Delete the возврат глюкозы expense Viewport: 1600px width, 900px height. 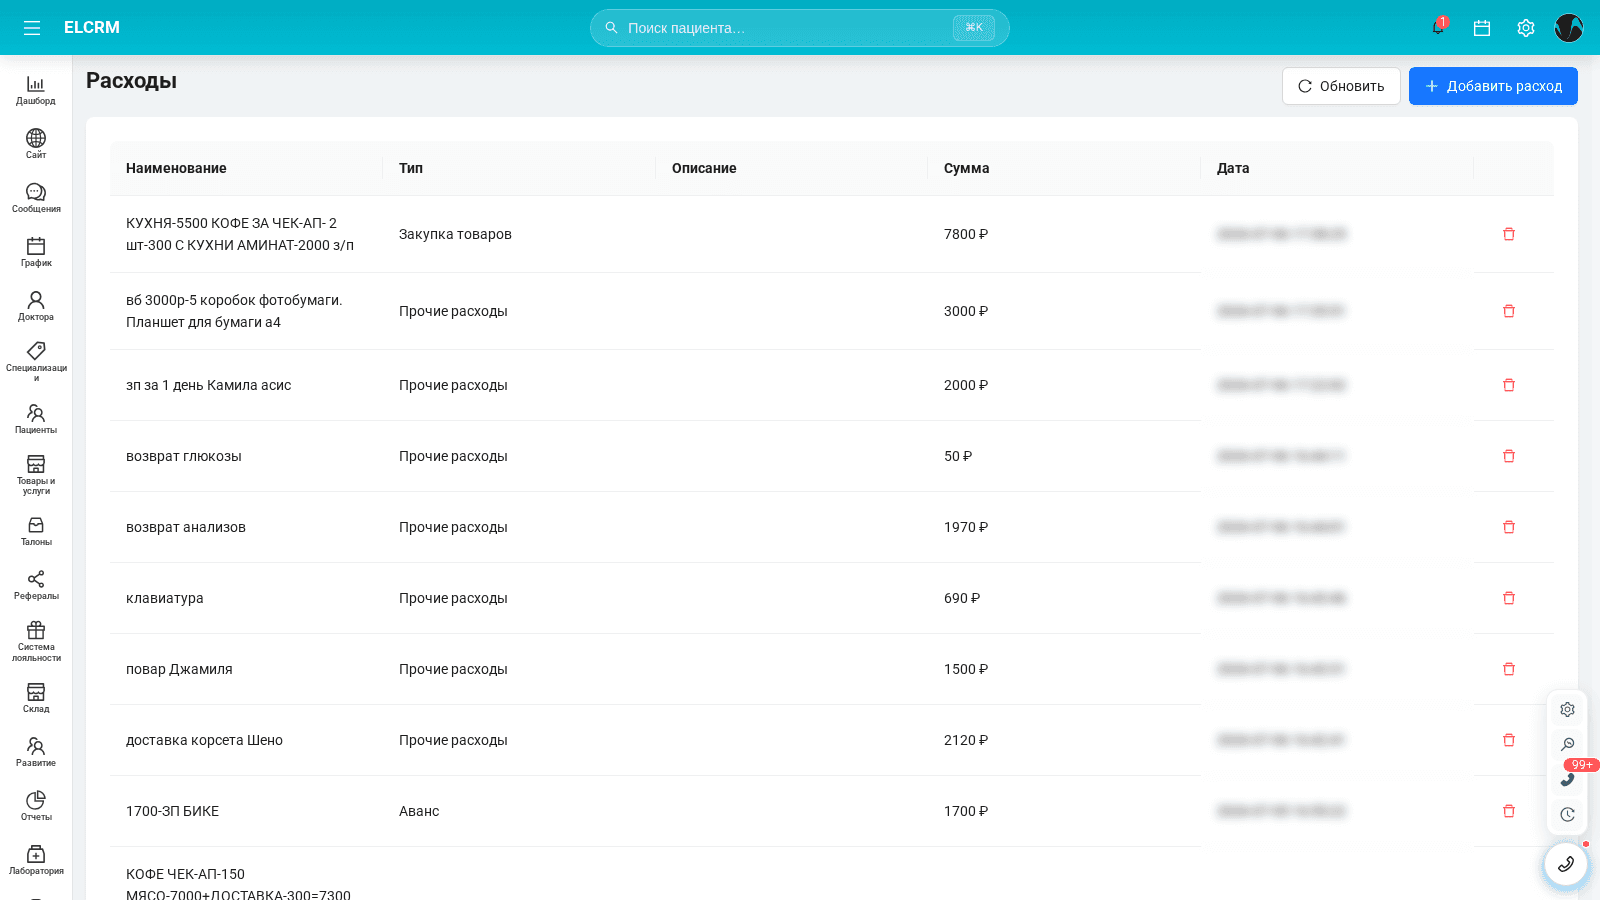coord(1509,456)
